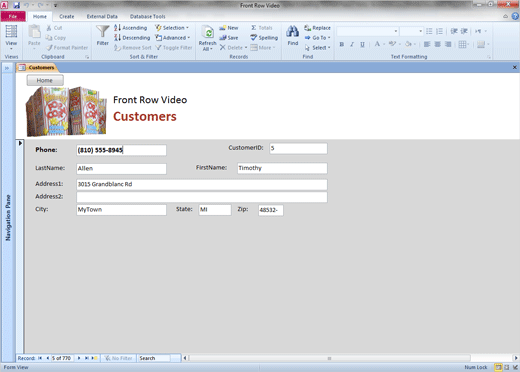Click the numbered list icon
Screen dimensions: 520x372
pos(439,31)
